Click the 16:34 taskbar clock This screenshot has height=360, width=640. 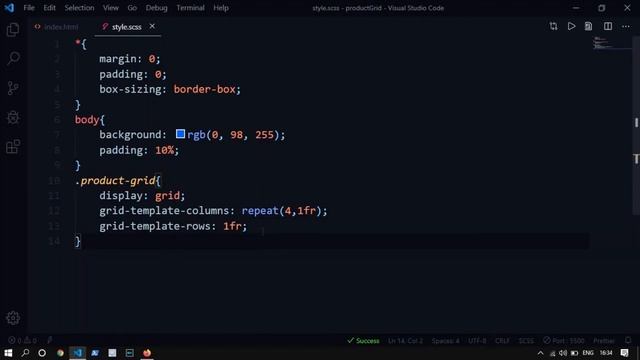coord(606,353)
